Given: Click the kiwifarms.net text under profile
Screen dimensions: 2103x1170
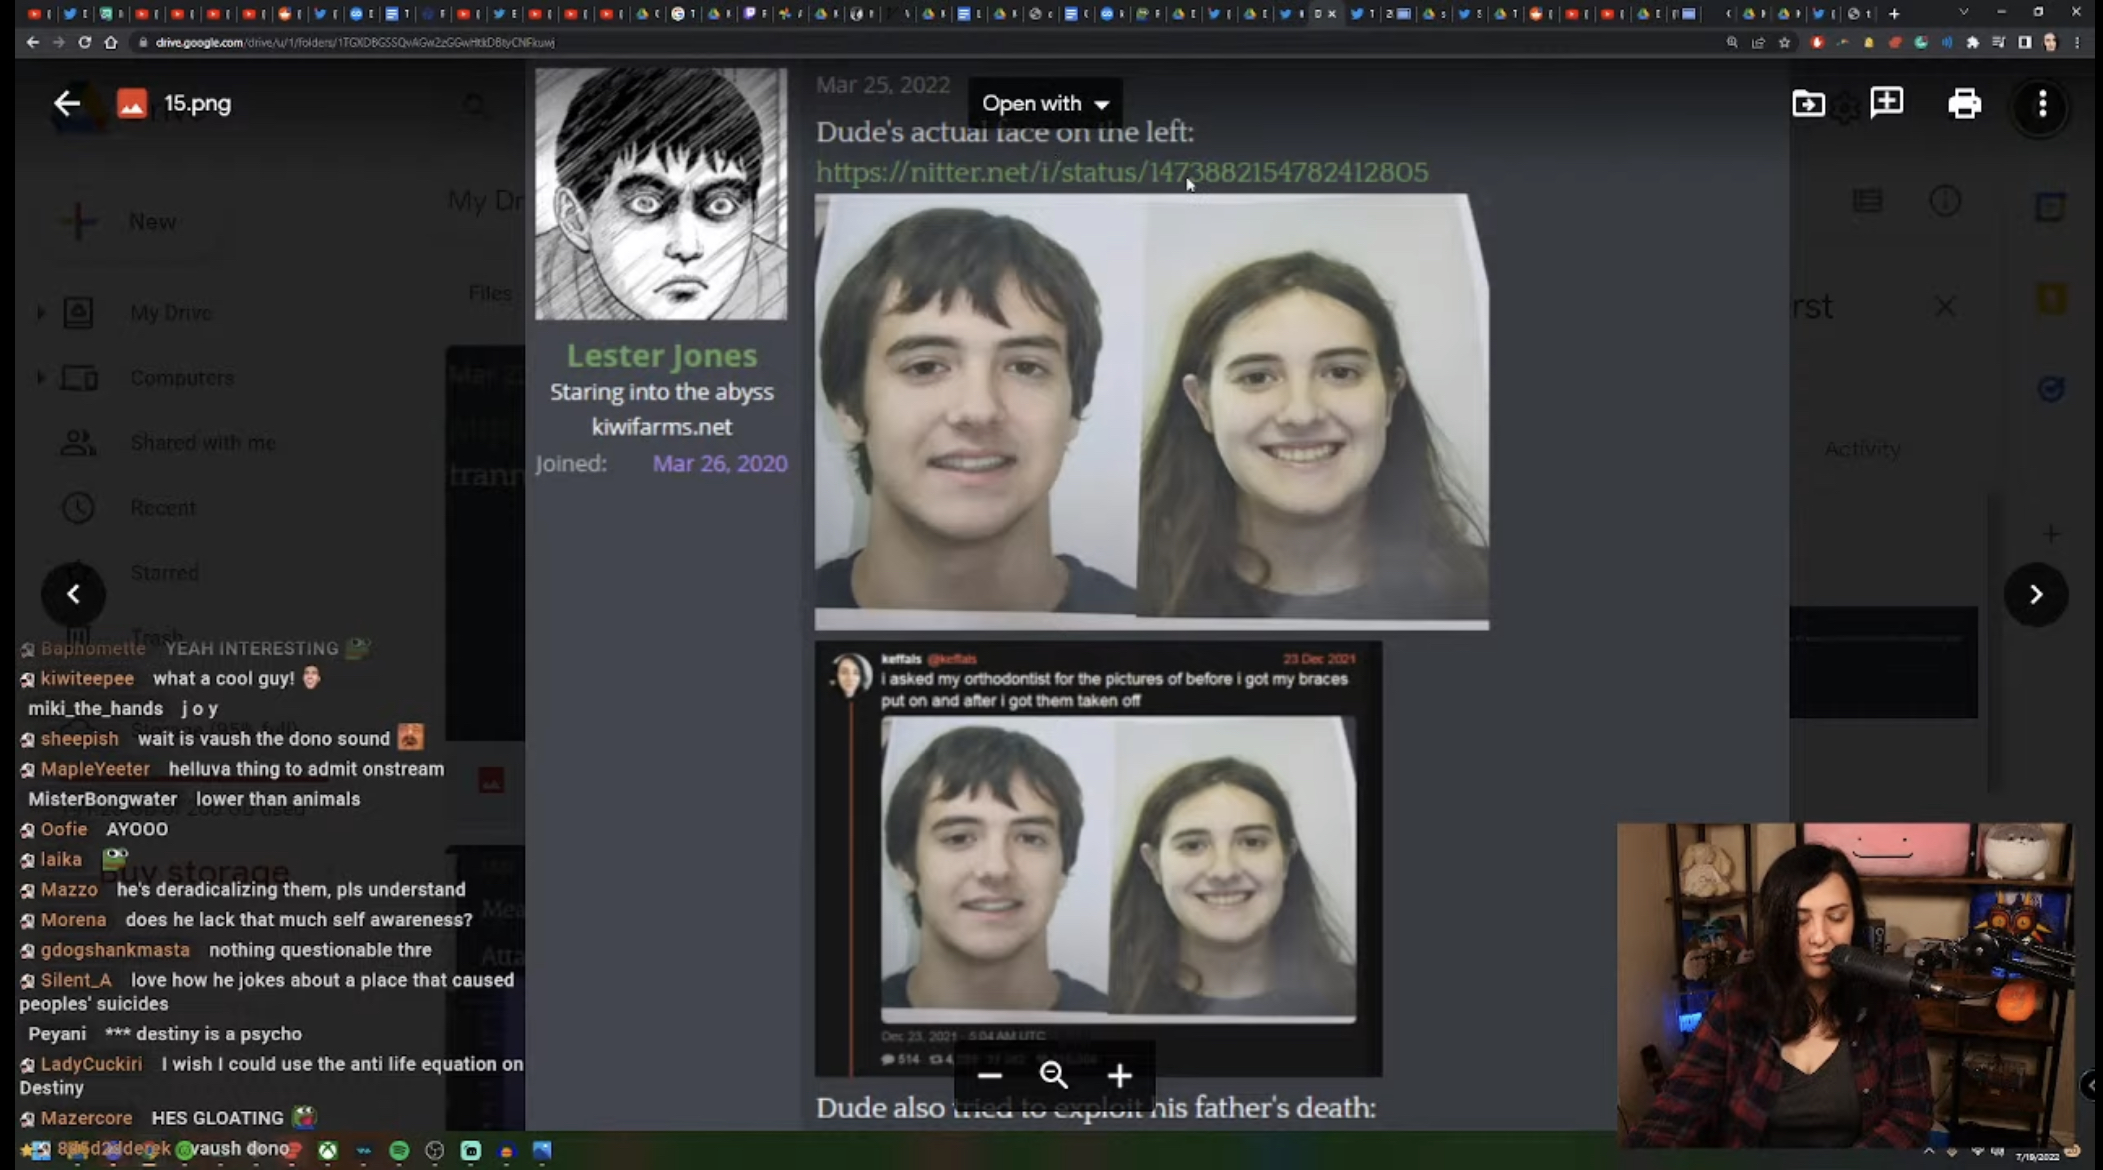Looking at the screenshot, I should pos(661,427).
